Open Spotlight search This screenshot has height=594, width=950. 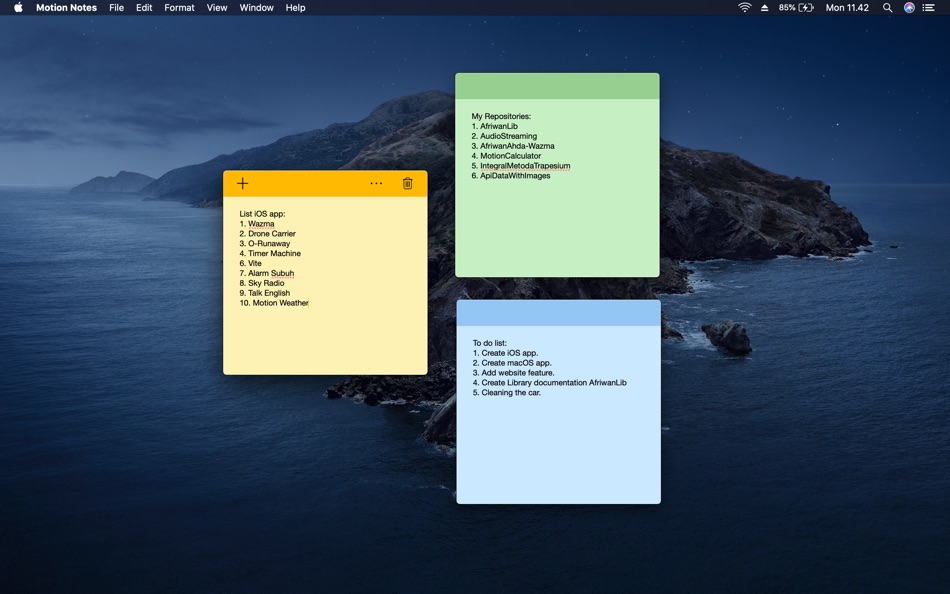pos(887,8)
